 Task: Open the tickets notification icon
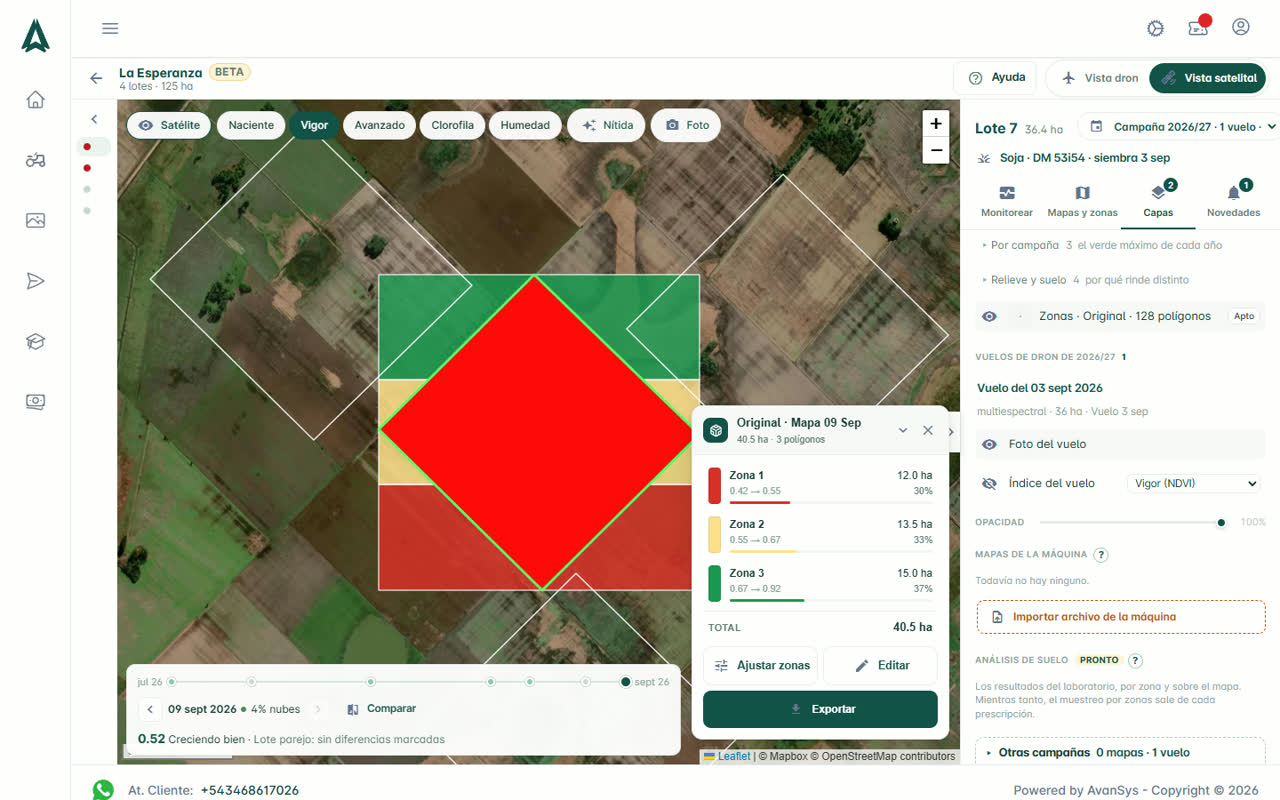(x=1198, y=27)
